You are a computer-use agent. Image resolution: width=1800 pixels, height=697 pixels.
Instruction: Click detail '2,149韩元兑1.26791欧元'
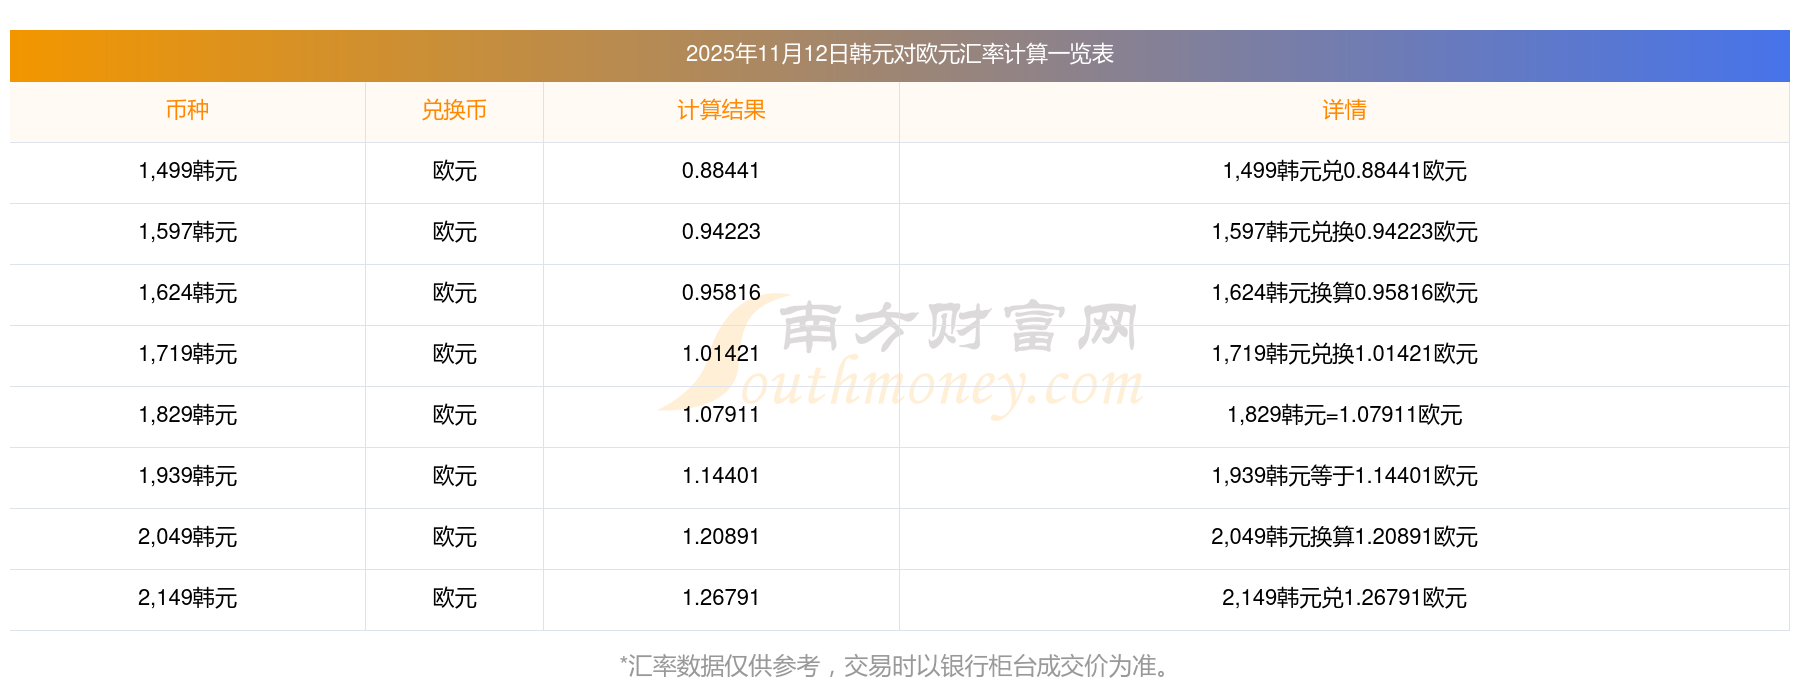(1344, 598)
